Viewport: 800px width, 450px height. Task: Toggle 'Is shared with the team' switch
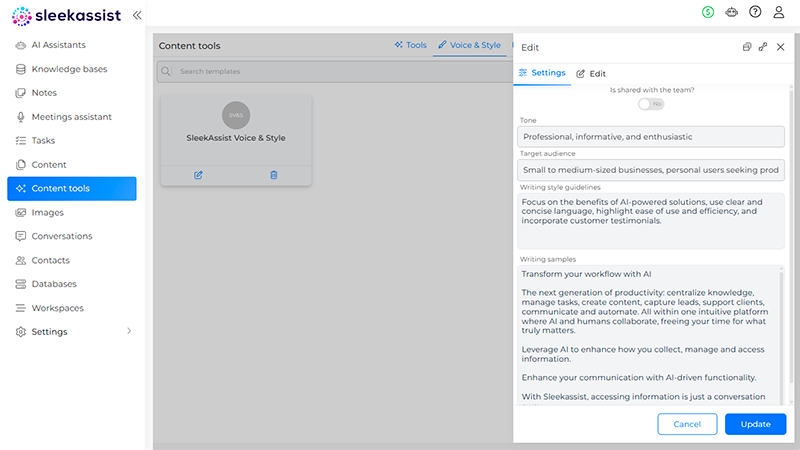click(651, 104)
